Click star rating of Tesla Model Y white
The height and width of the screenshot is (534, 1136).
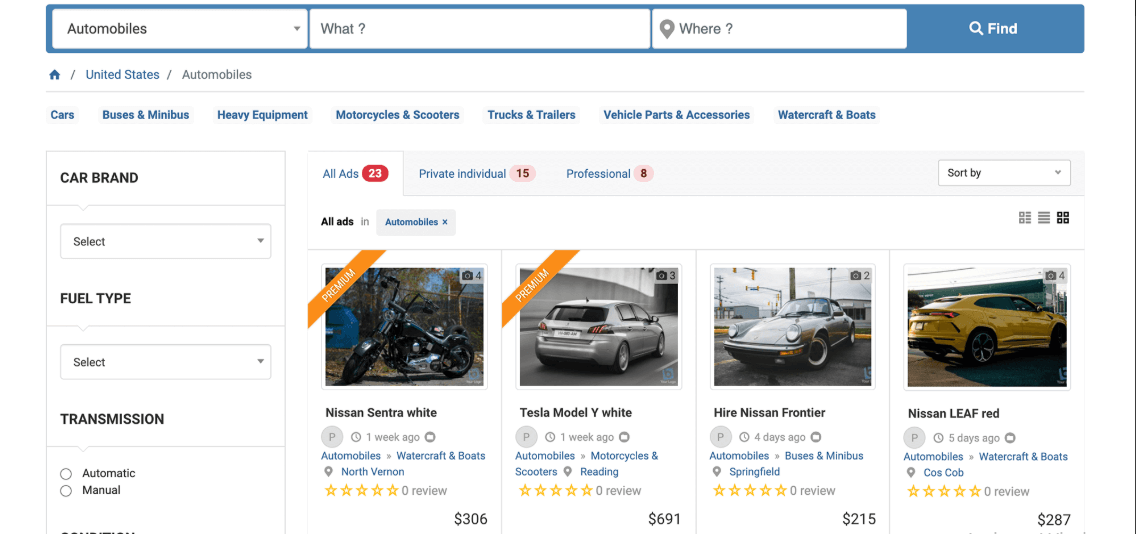click(x=556, y=491)
